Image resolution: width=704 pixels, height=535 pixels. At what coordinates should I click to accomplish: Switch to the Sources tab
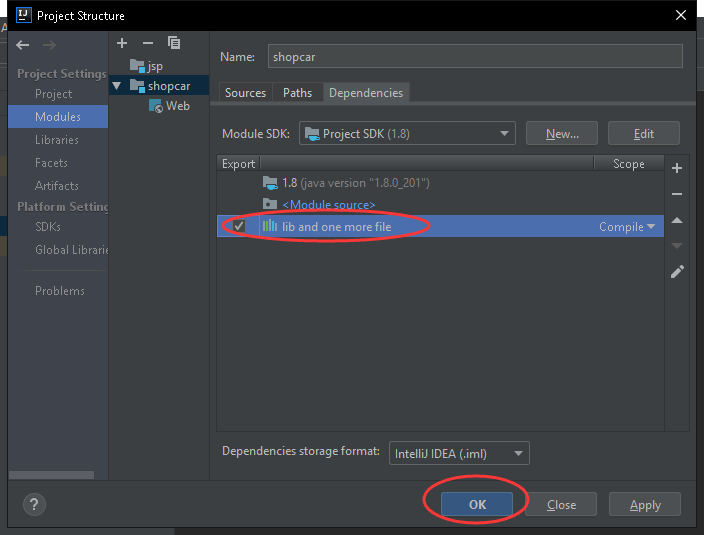[x=245, y=93]
